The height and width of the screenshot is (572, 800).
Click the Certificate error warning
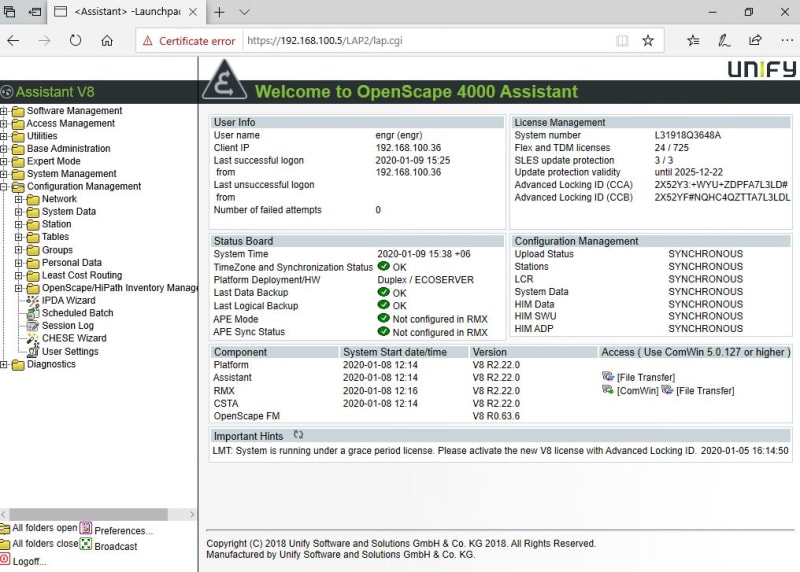pyautogui.click(x=189, y=41)
